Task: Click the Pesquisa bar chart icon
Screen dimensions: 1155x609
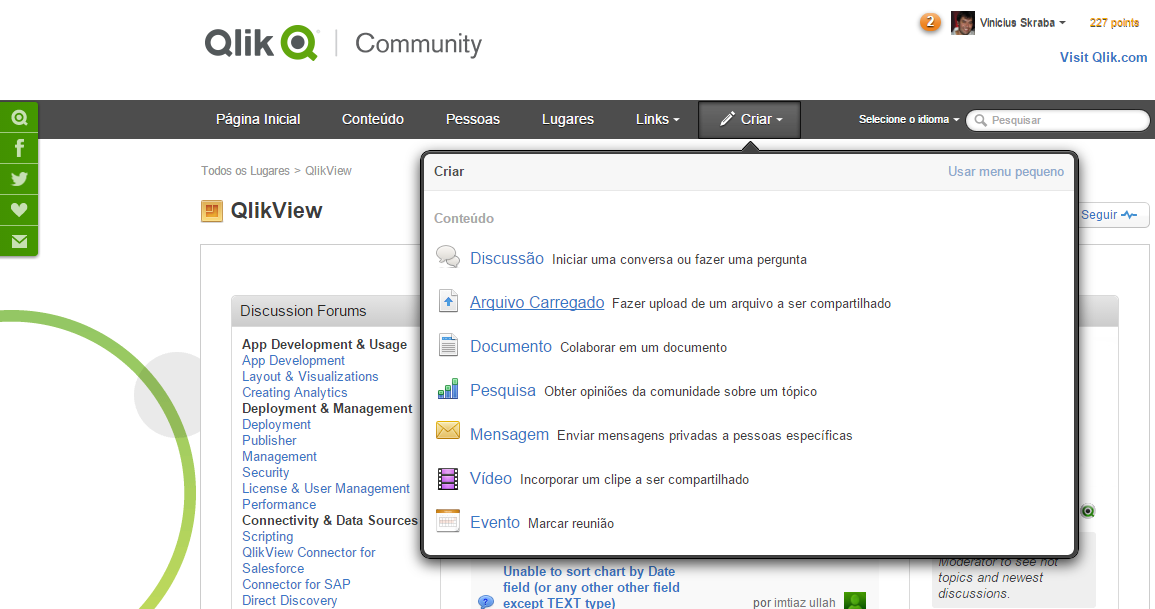Action: (448, 389)
